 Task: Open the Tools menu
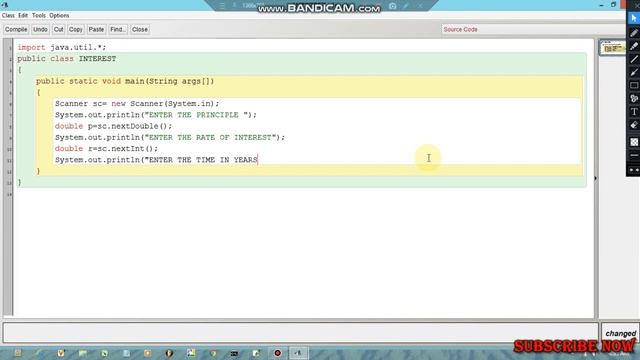click(39, 16)
